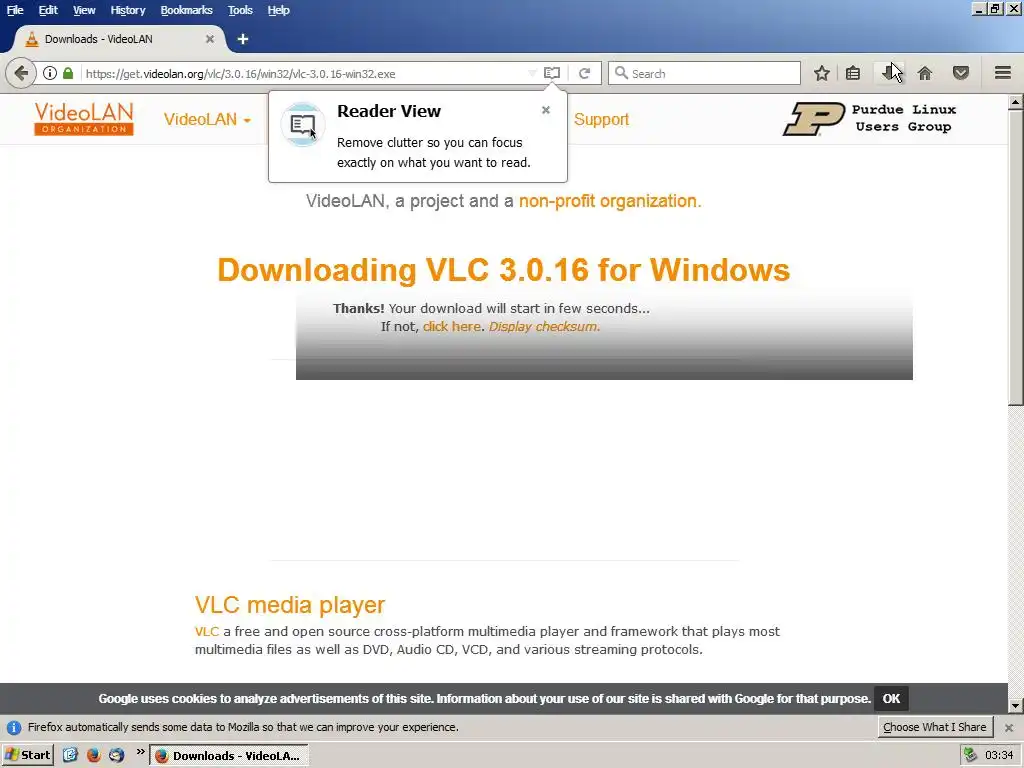Open a new tab with plus button
This screenshot has height=768, width=1024.
(x=243, y=39)
